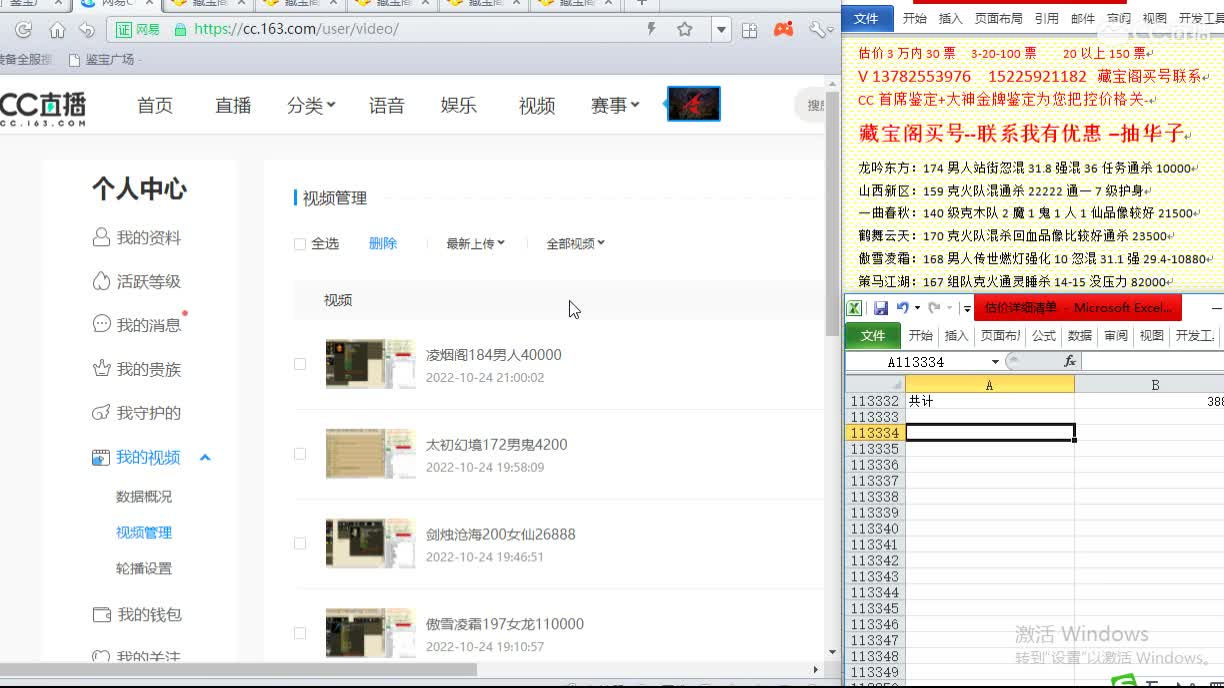Click the 我的视频 video icon
This screenshot has height=688, width=1224.
(100, 457)
